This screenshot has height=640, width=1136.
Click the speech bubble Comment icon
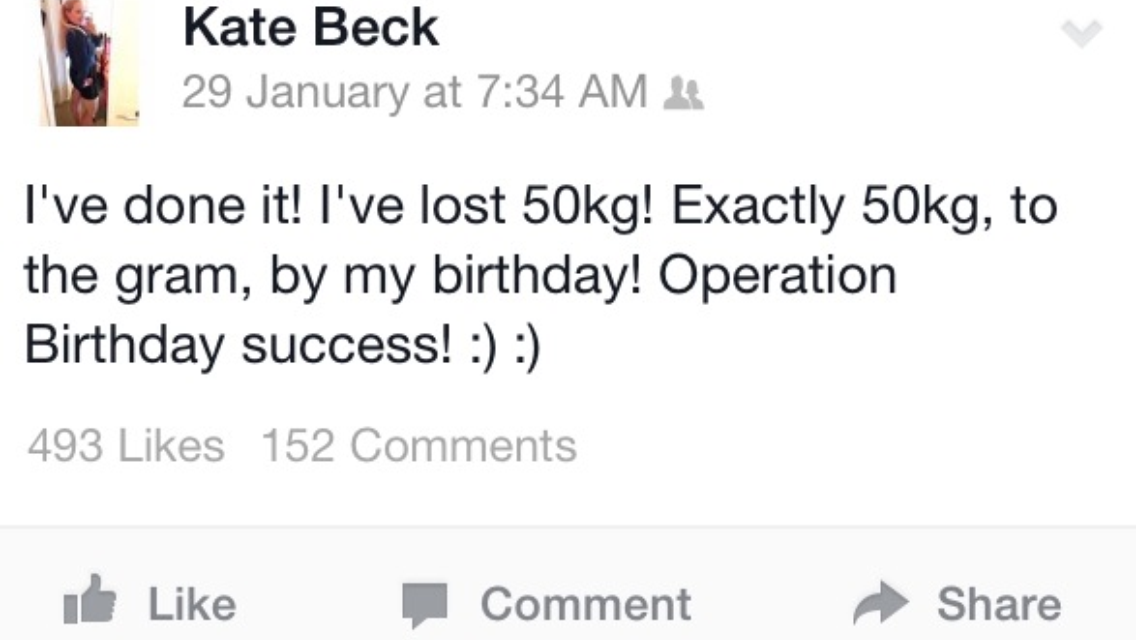pos(425,604)
